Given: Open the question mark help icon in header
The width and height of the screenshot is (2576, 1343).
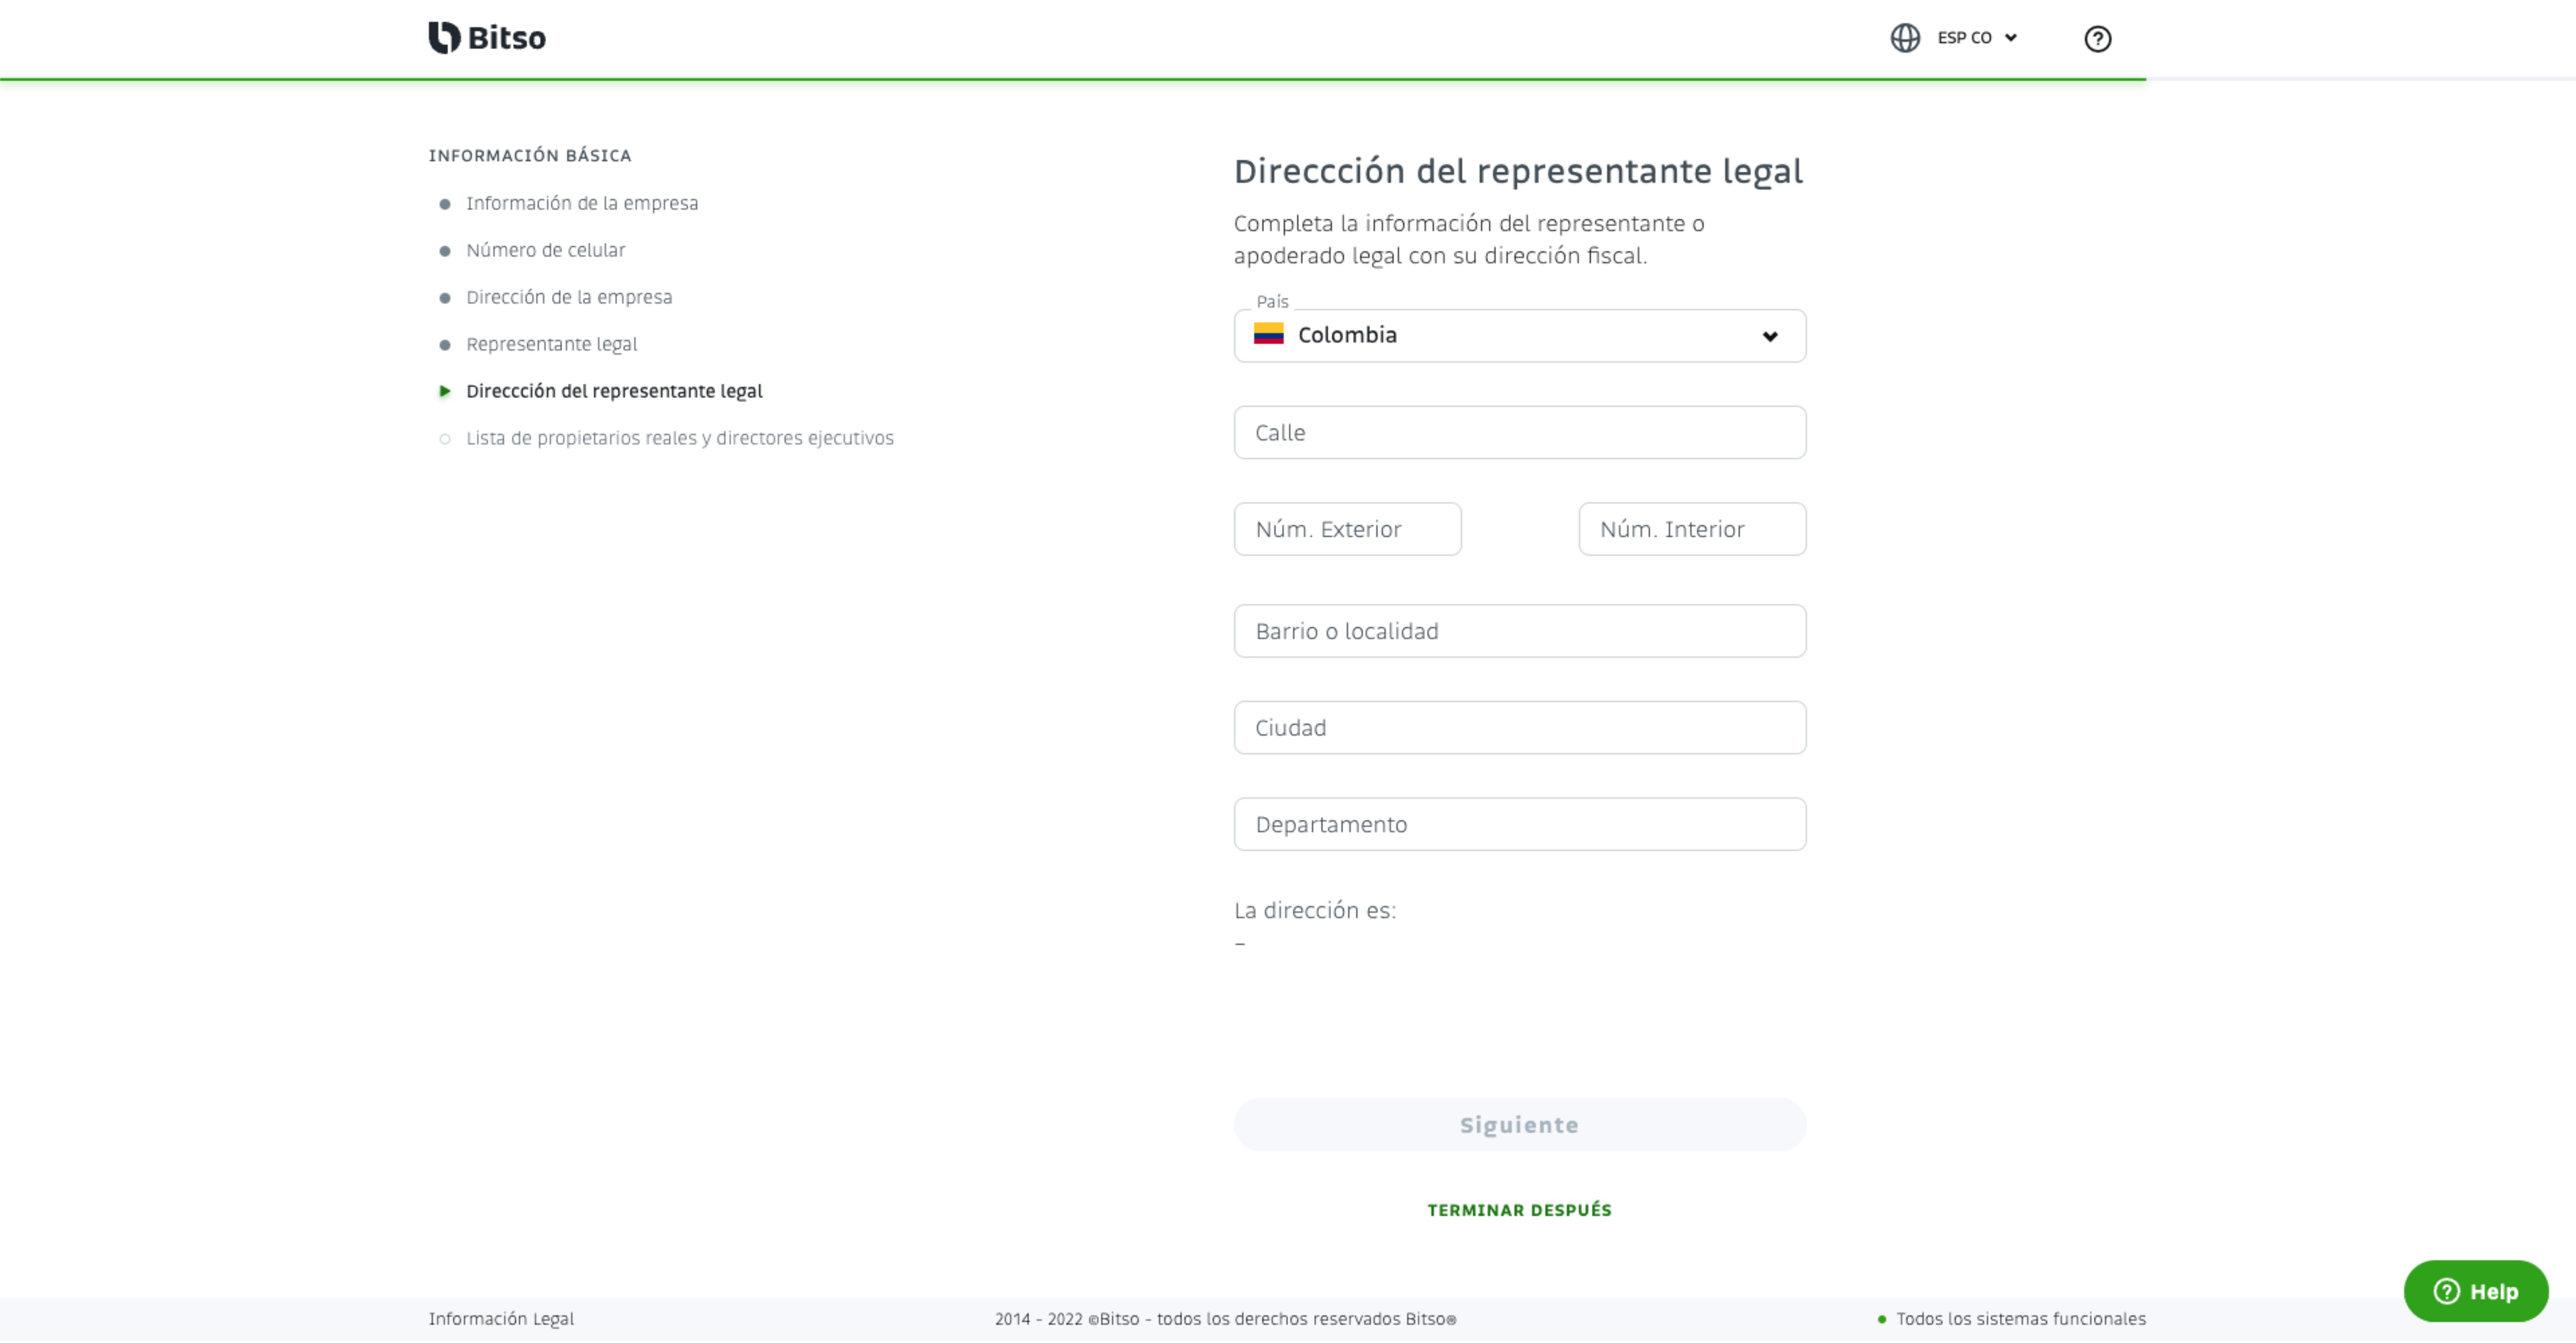Looking at the screenshot, I should pos(2097,39).
